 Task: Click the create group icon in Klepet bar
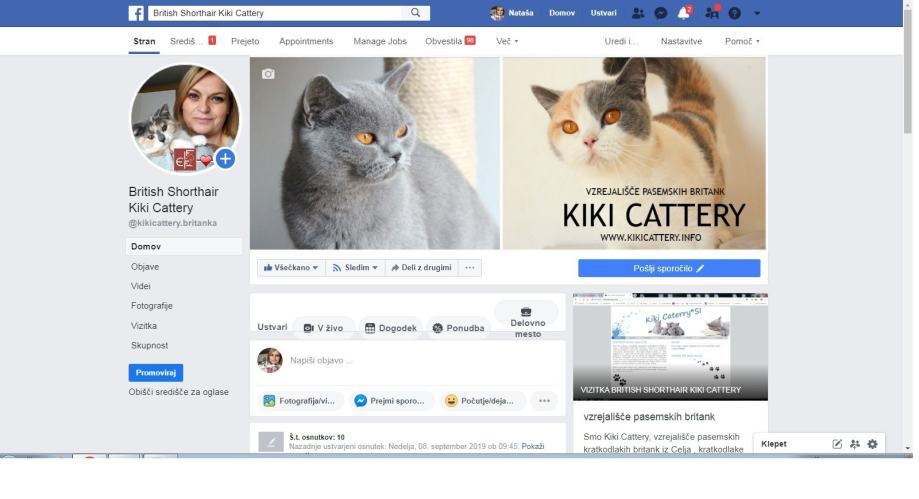(x=855, y=444)
